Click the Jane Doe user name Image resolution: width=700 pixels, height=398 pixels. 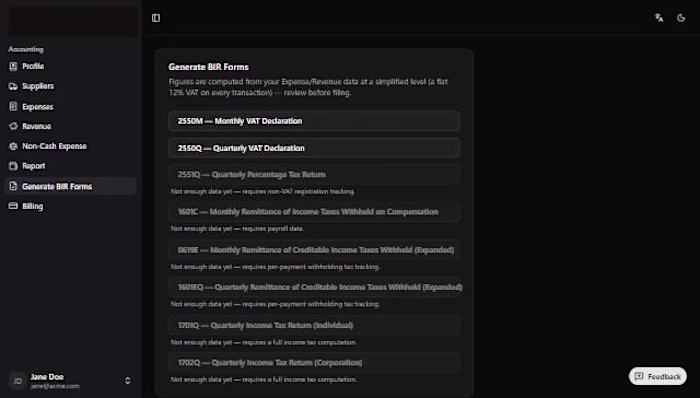(47, 377)
